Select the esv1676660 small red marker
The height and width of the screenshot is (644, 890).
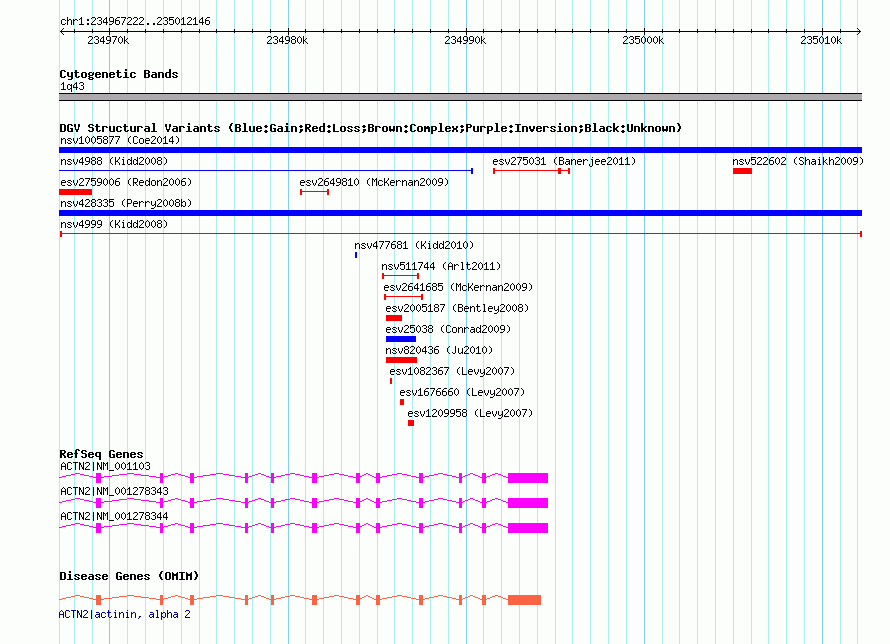(x=402, y=402)
